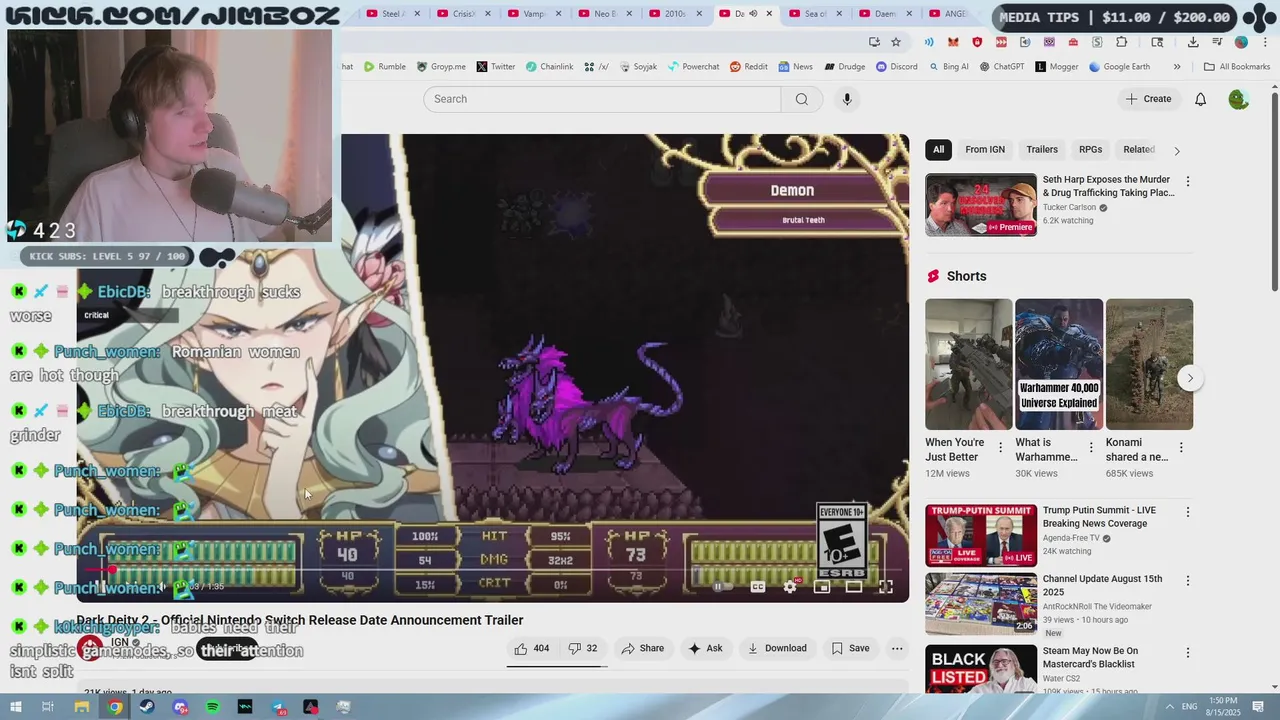Image resolution: width=1280 pixels, height=720 pixels.
Task: Open Steam from the taskbar
Action: click(147, 707)
